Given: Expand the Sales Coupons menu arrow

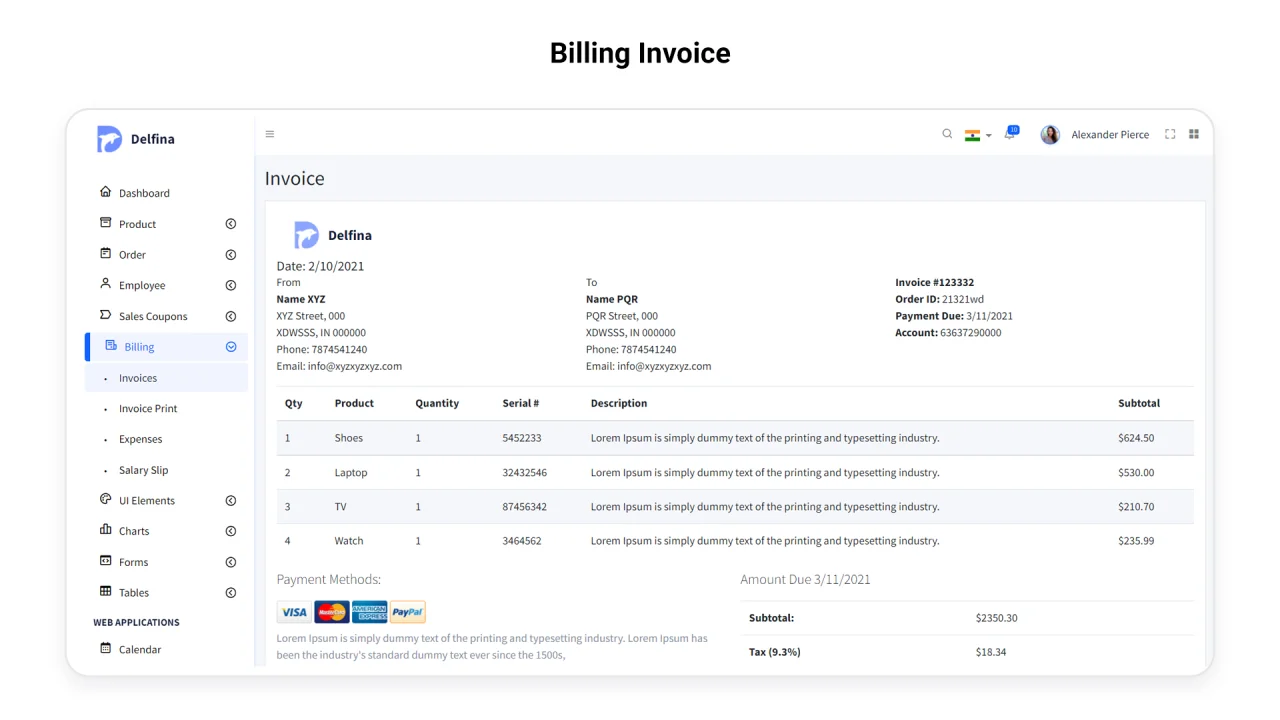Looking at the screenshot, I should click(x=231, y=316).
